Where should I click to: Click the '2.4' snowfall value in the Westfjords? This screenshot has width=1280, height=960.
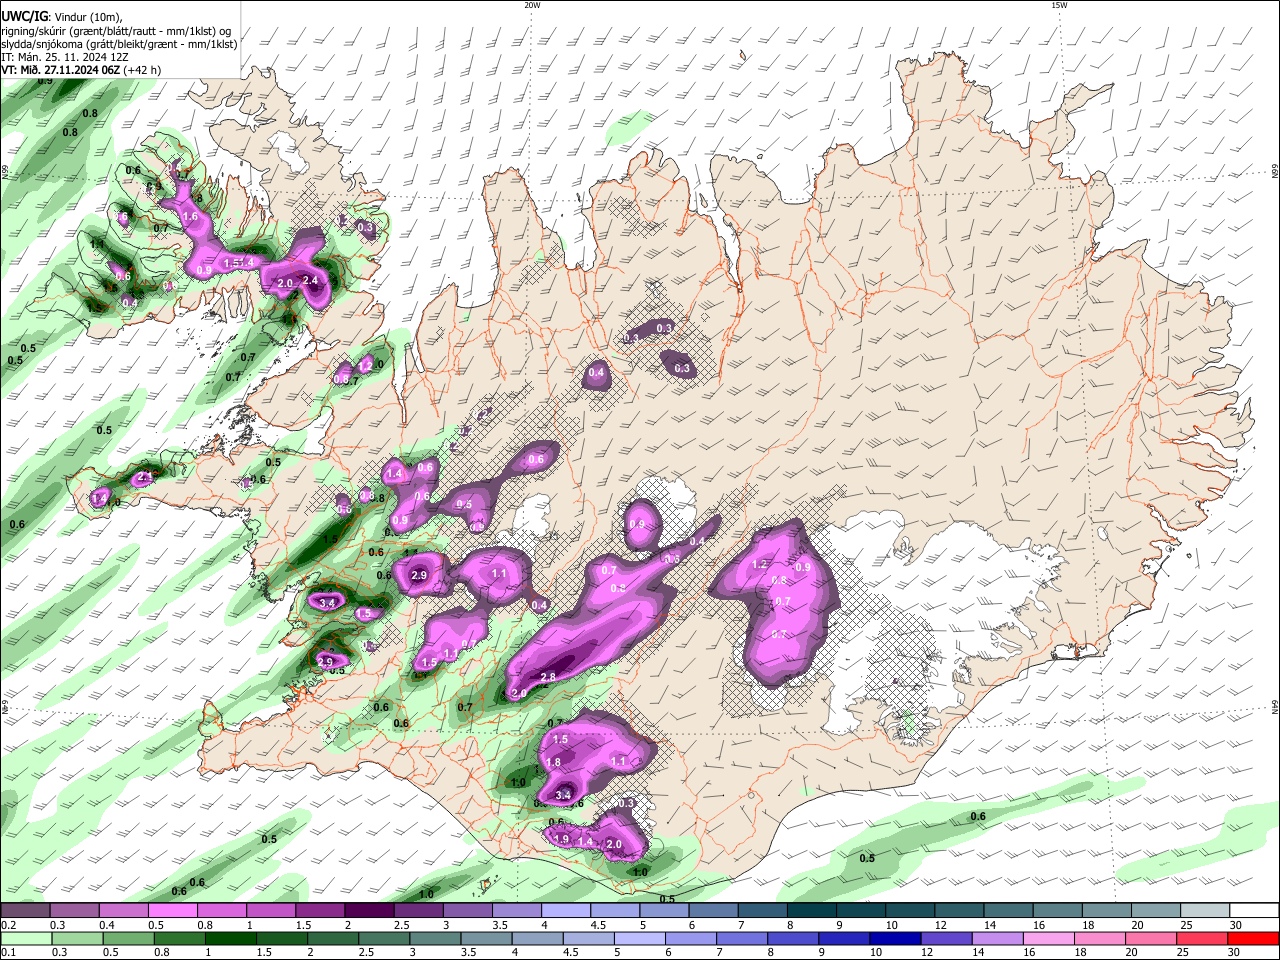coord(310,281)
